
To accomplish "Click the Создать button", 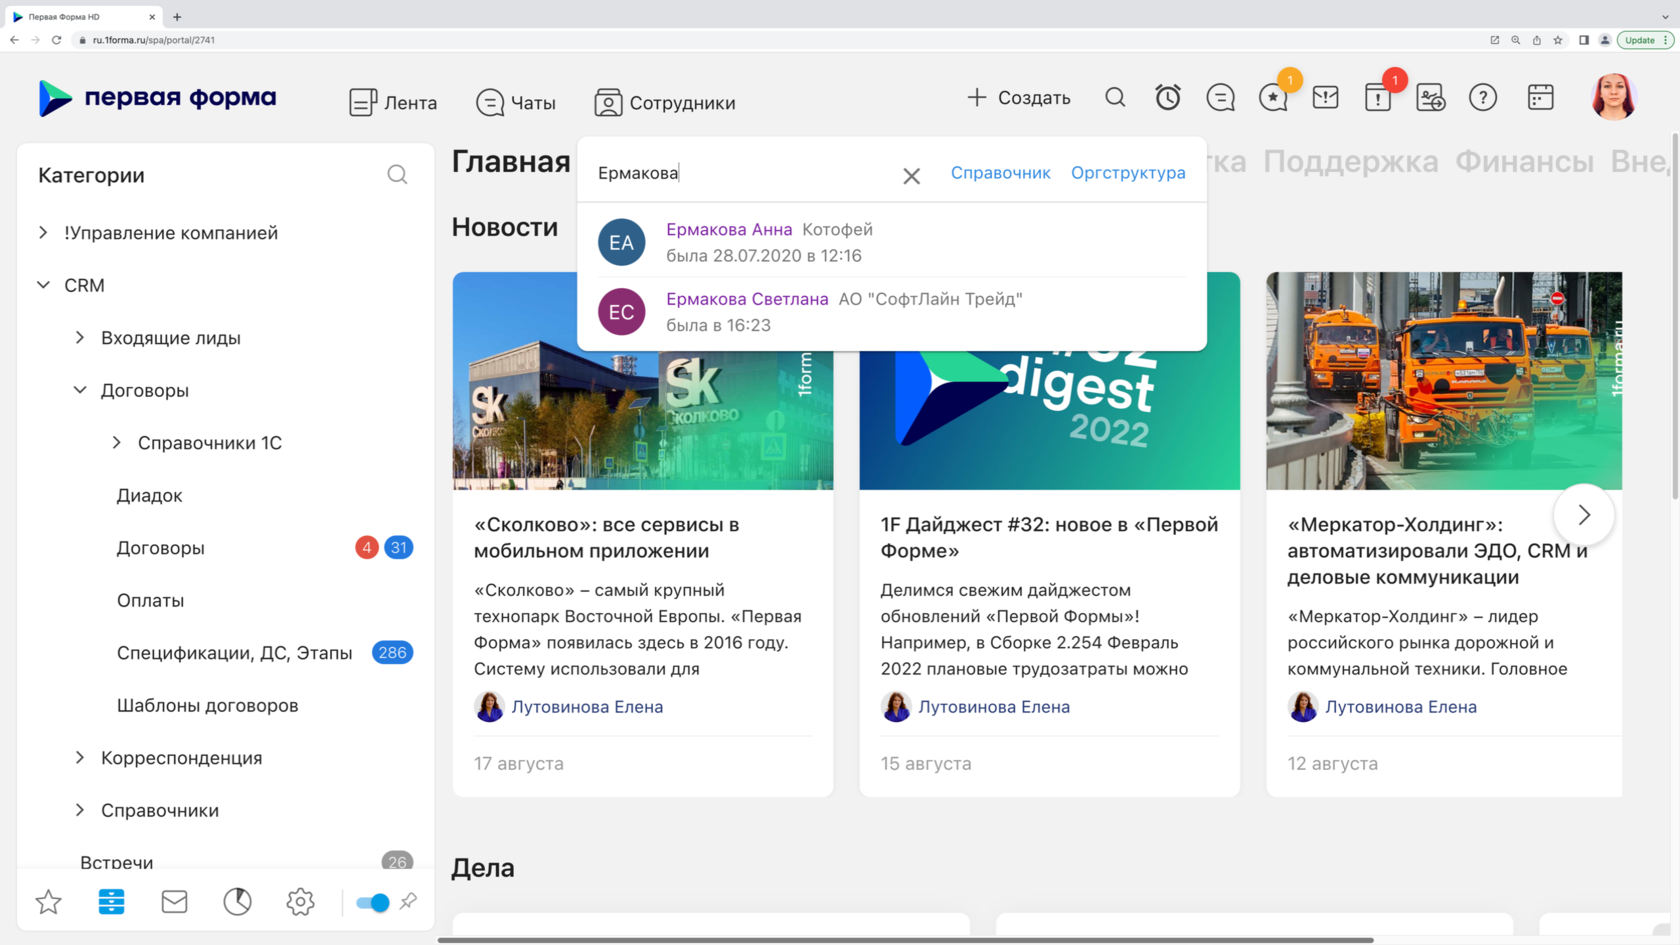I will (1019, 98).
